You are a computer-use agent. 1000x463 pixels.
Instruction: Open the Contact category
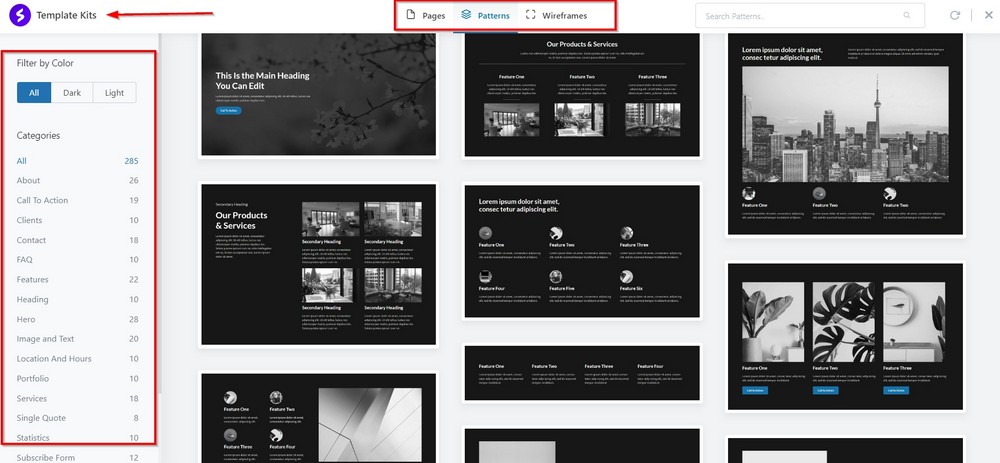point(77,240)
